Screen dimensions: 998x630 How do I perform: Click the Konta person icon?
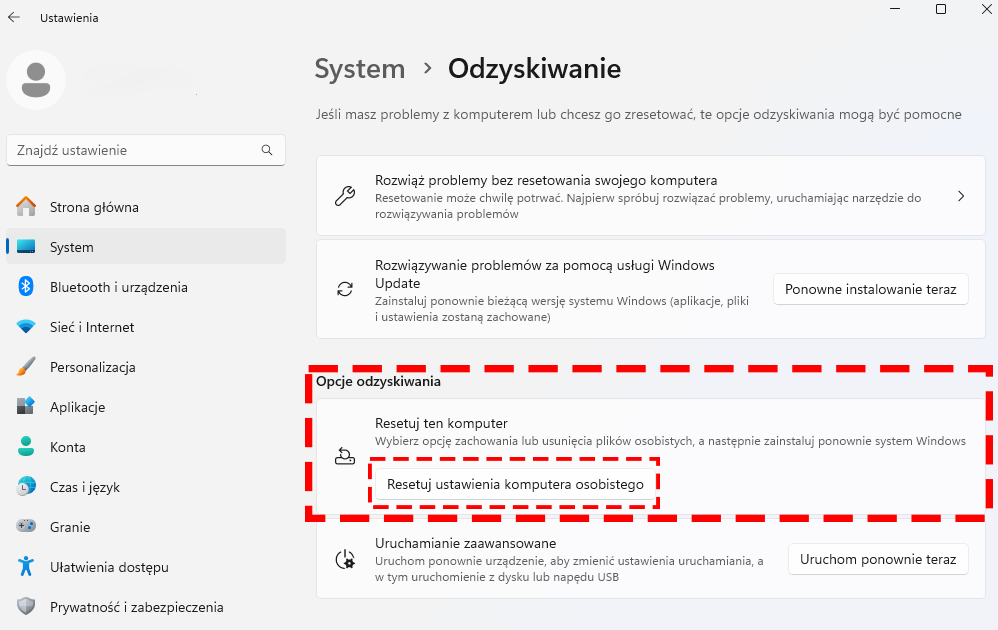pyautogui.click(x=26, y=446)
